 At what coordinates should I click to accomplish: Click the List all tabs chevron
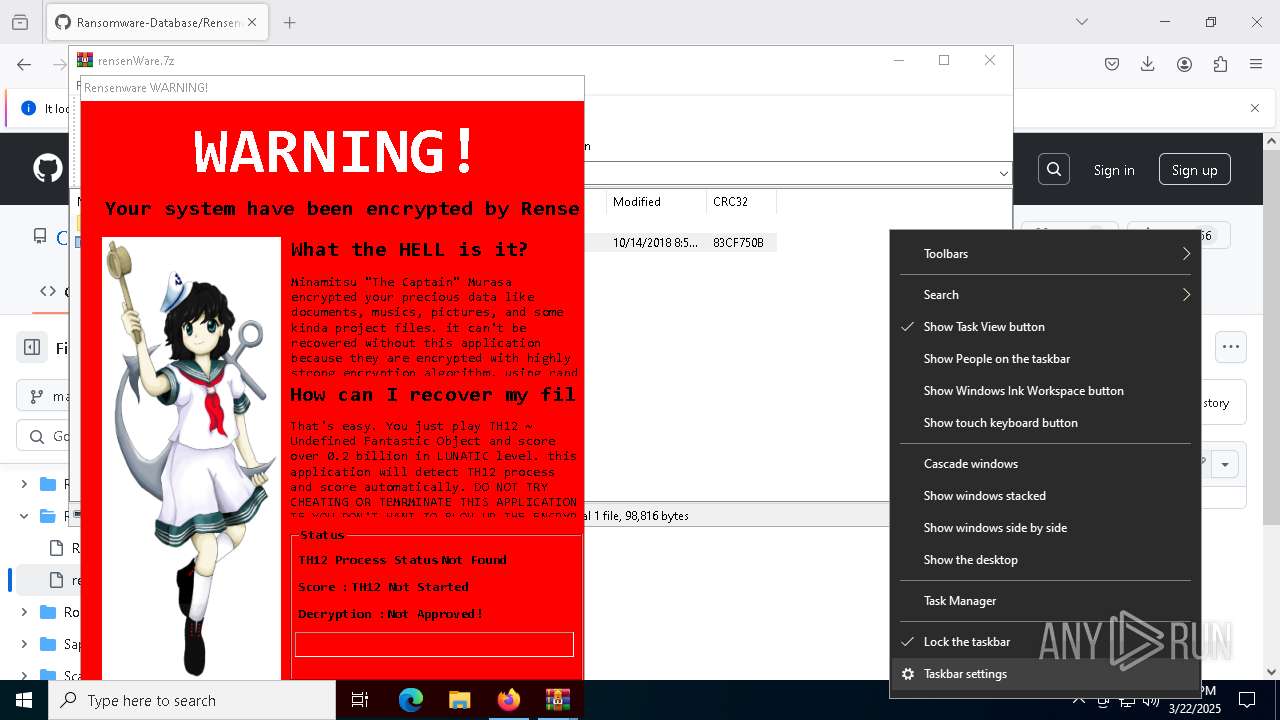click(1082, 22)
